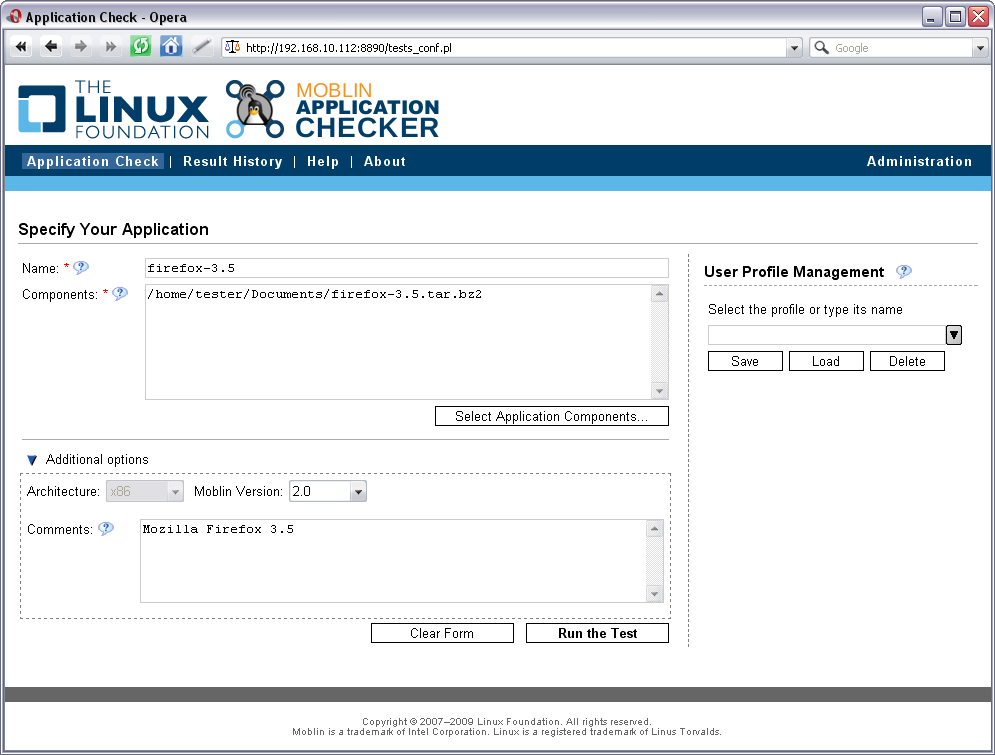
Task: Open the Help tab
Action: 323,161
